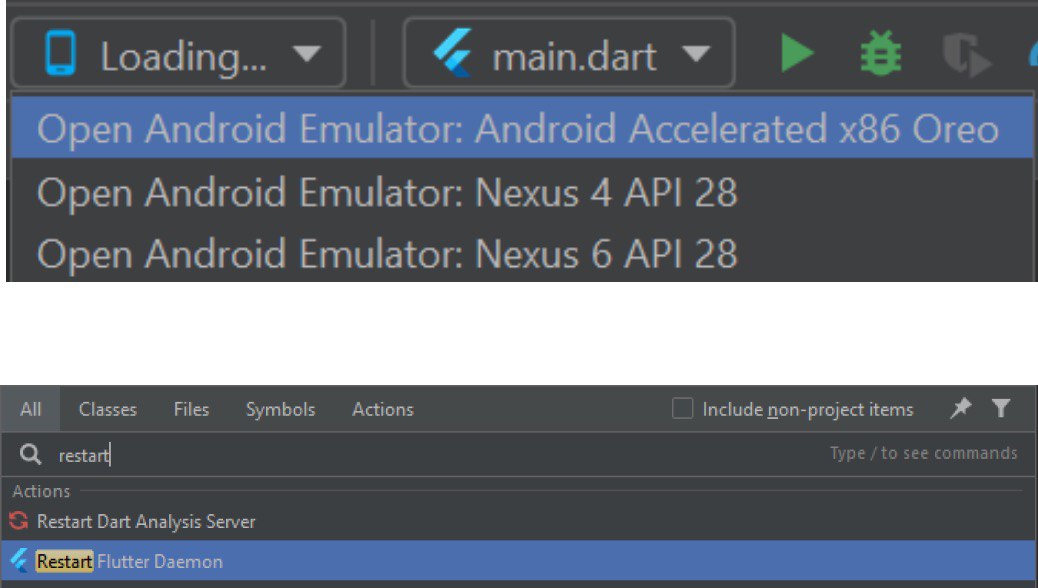Select Open Android Emulator: Nexus 4 API 28
The image size is (1038, 588).
point(522,192)
